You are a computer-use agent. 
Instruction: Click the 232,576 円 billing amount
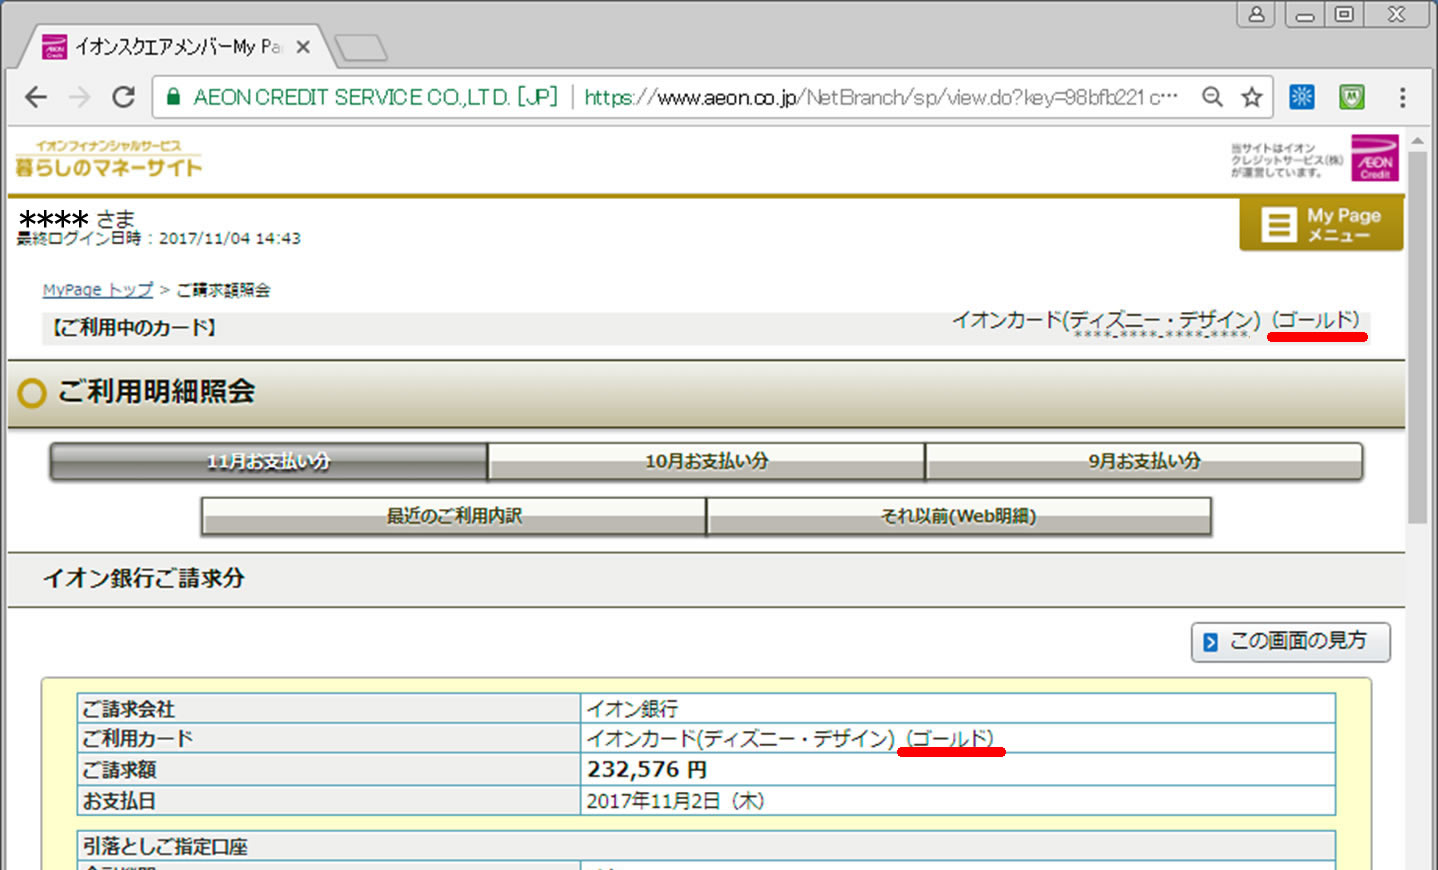coord(647,770)
